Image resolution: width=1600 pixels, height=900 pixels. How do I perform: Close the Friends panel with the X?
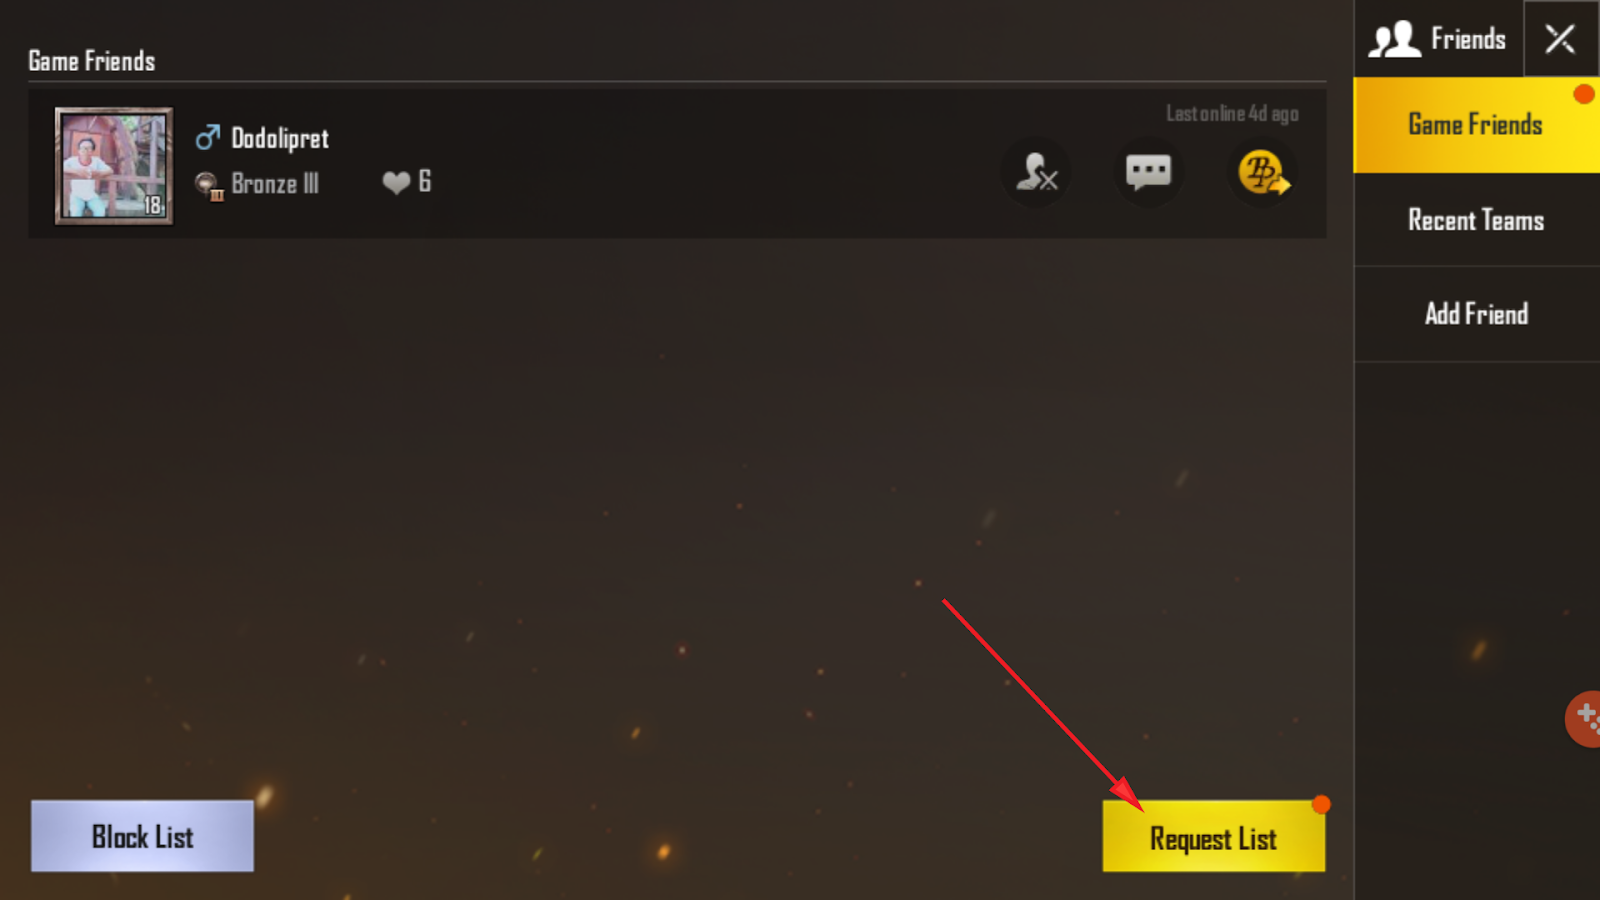[x=1560, y=39]
